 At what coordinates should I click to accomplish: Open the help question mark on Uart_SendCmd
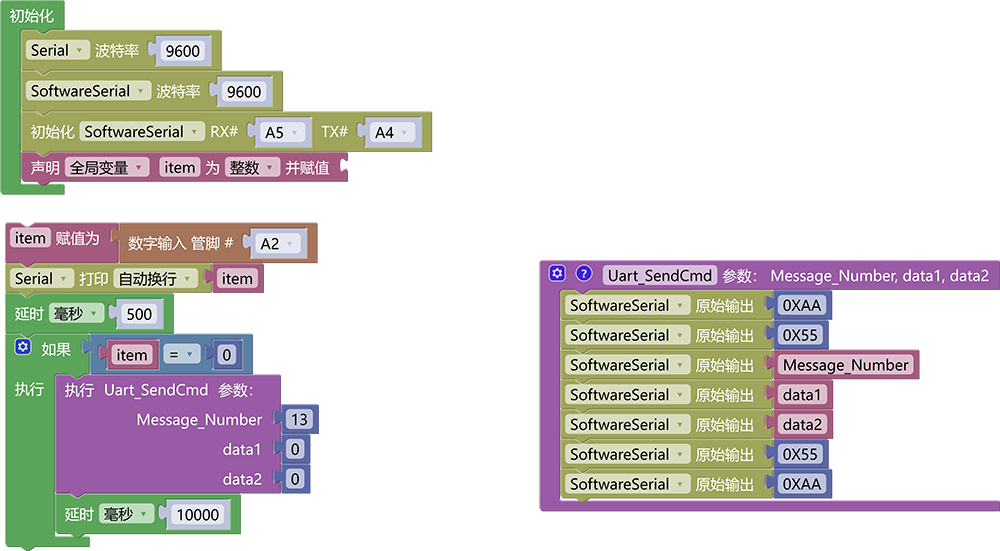pyautogui.click(x=584, y=274)
